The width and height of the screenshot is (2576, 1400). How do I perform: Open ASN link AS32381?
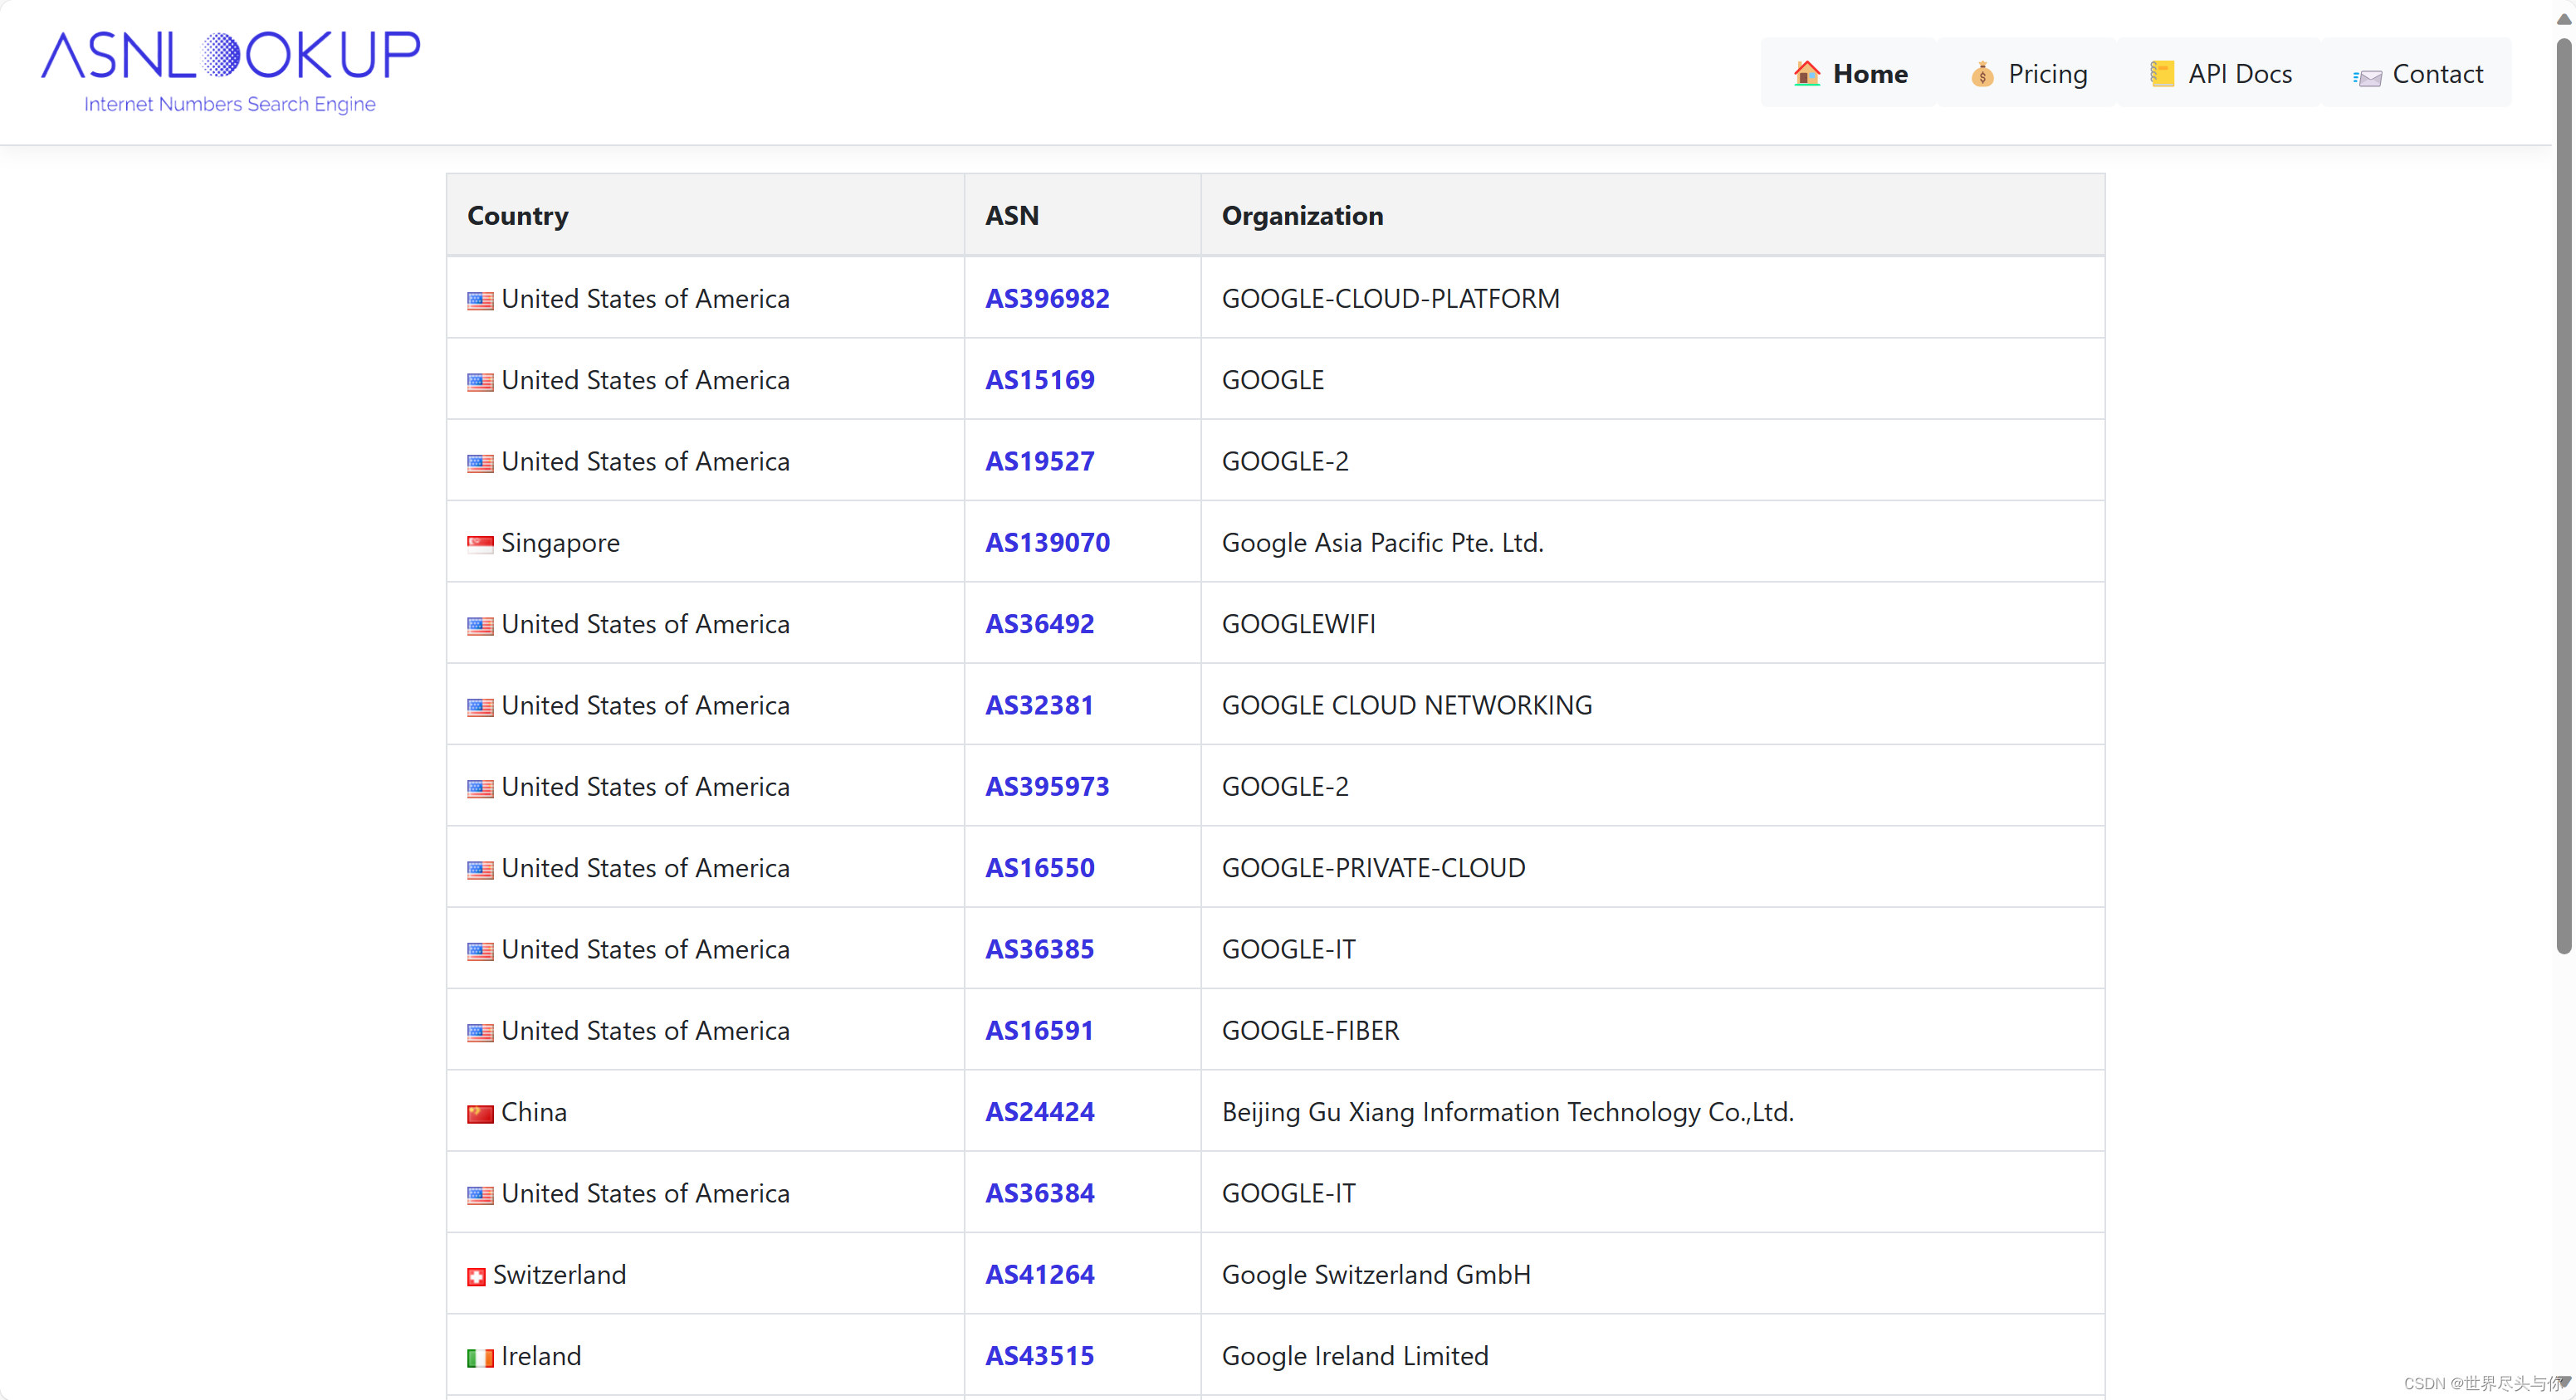pyautogui.click(x=1039, y=705)
